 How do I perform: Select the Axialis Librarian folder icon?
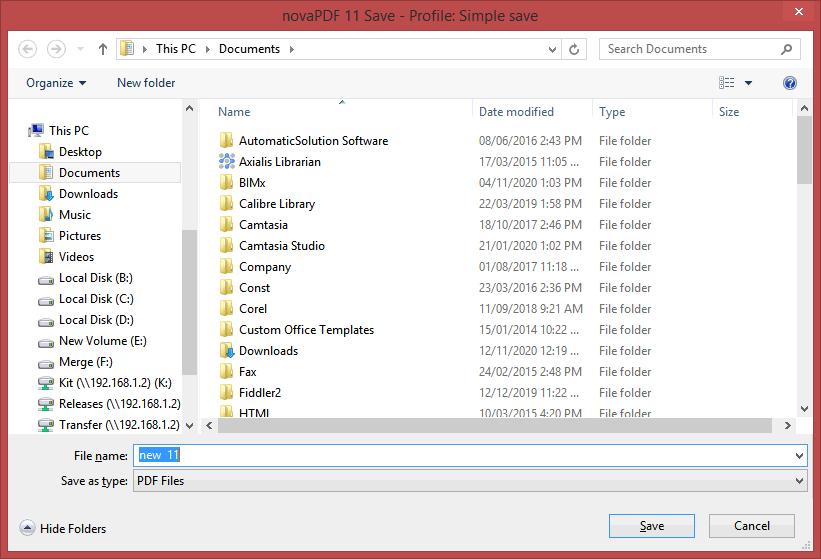[226, 161]
